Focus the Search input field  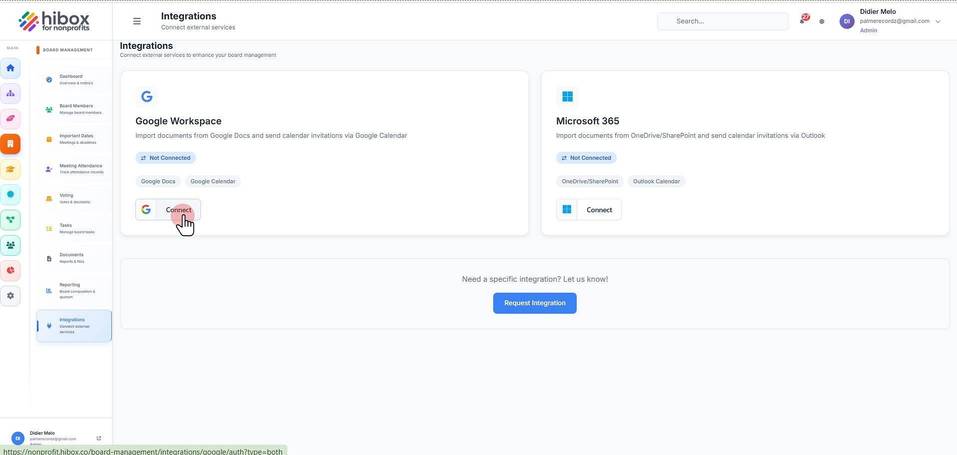point(723,21)
